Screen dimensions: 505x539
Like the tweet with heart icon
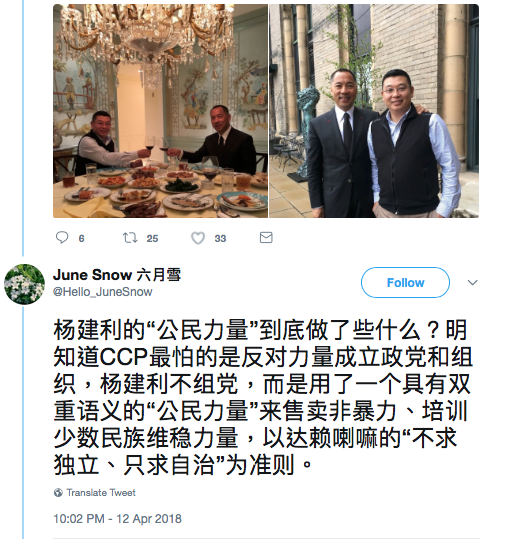(198, 238)
